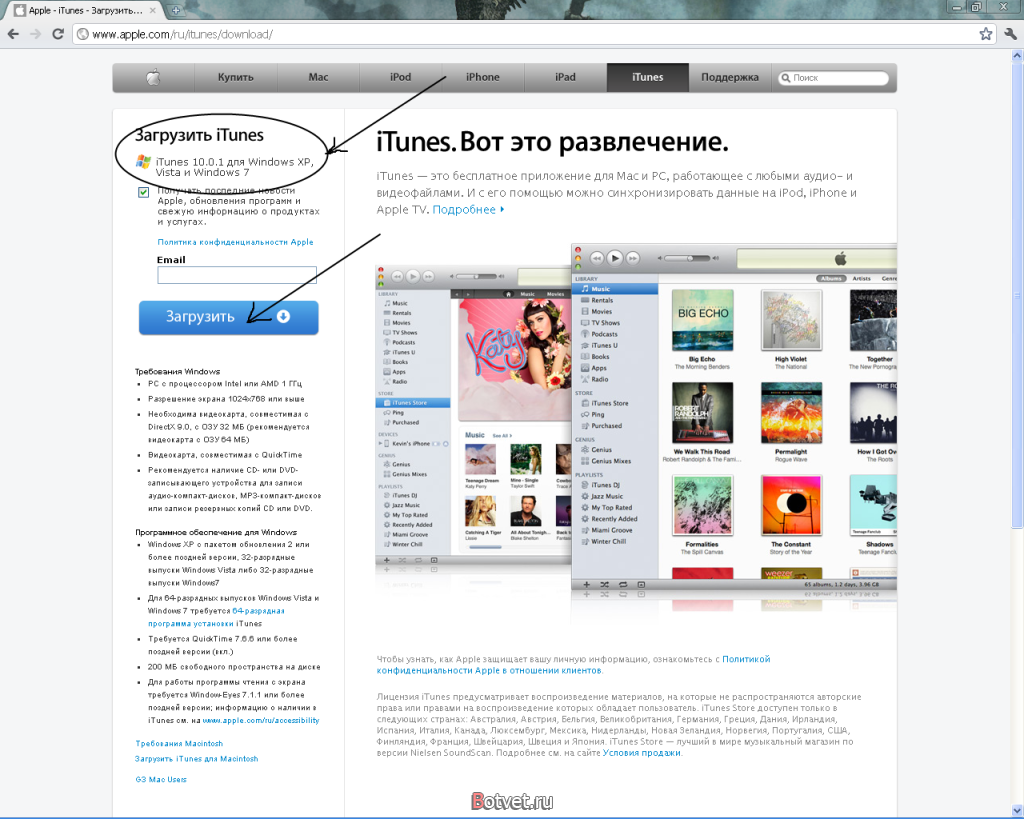Open the G3 Mac Users link
Image resolution: width=1024 pixels, height=819 pixels.
point(161,779)
